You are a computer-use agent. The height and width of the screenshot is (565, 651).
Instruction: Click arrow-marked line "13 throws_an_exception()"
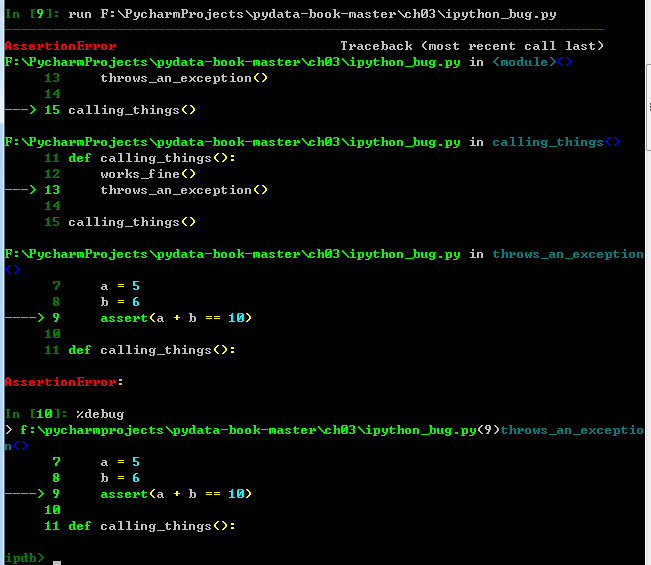pos(136,190)
